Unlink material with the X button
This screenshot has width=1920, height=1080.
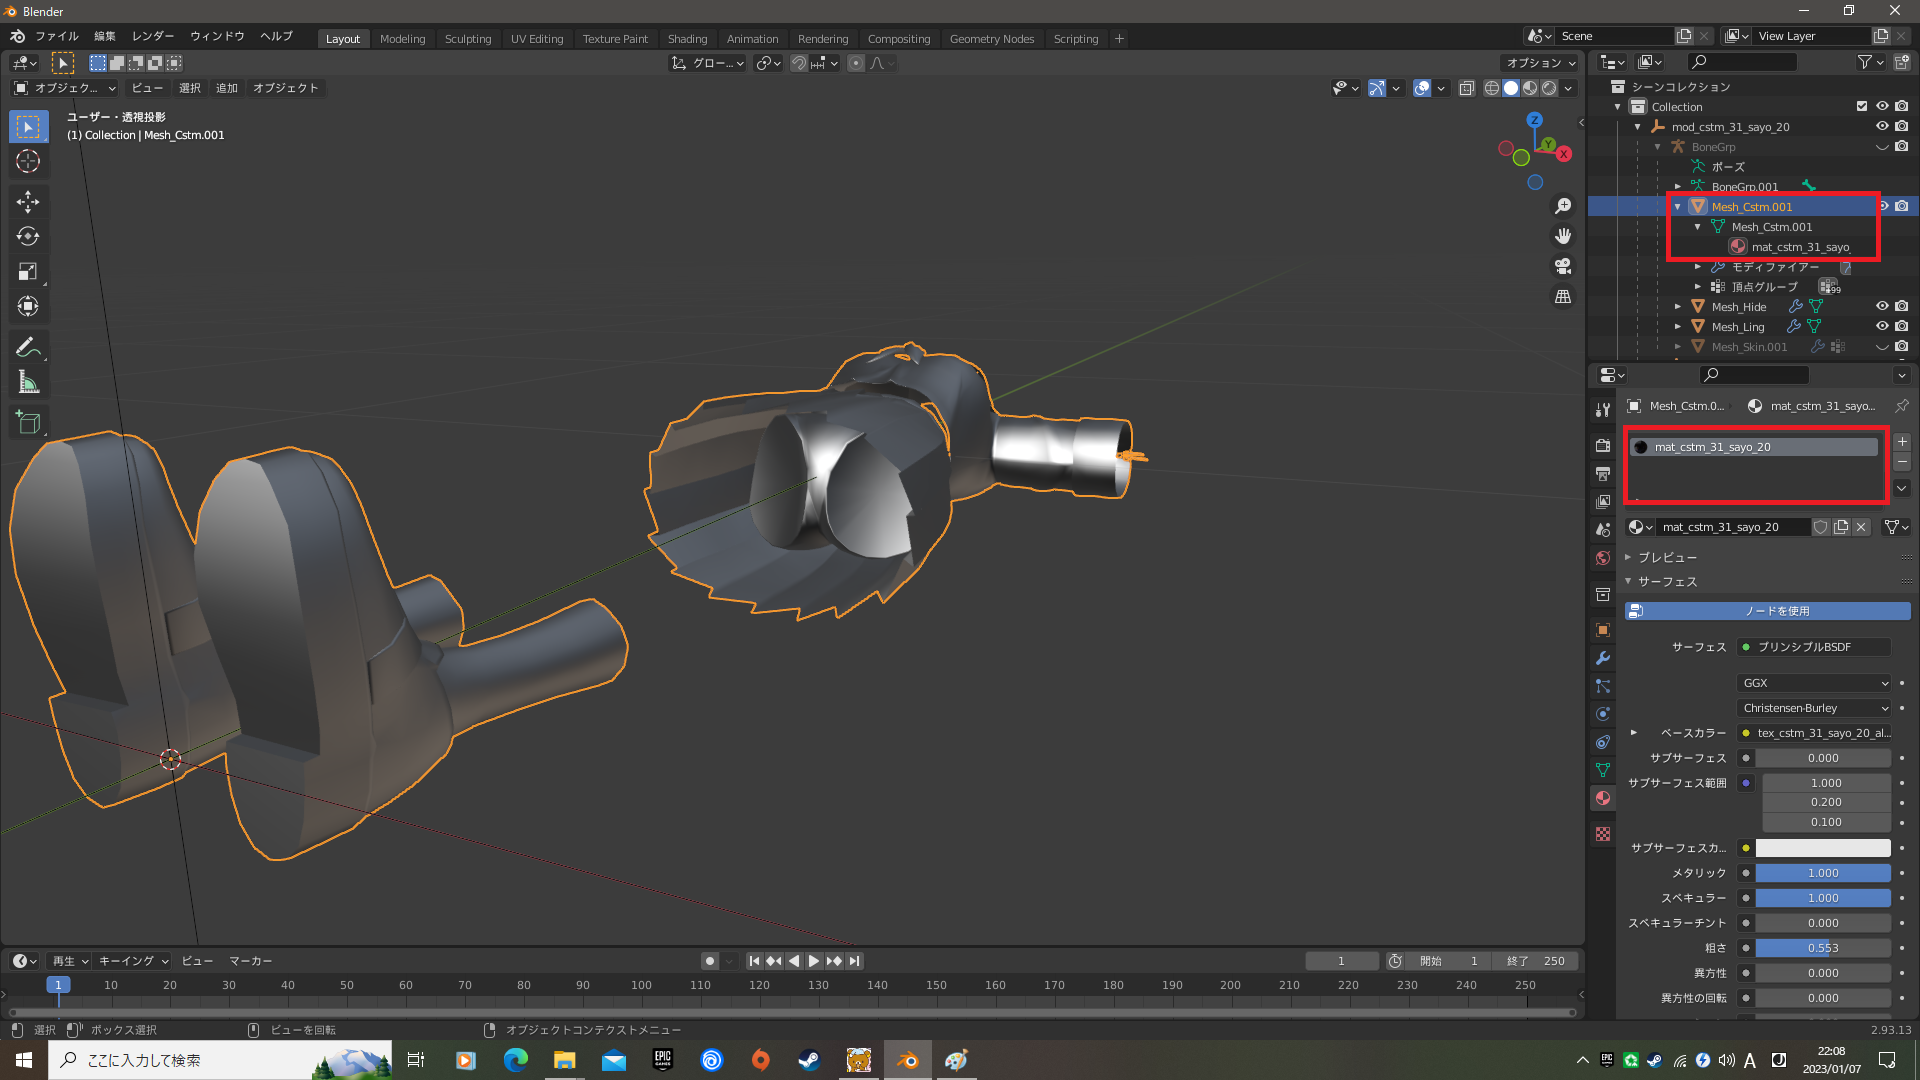tap(1861, 527)
